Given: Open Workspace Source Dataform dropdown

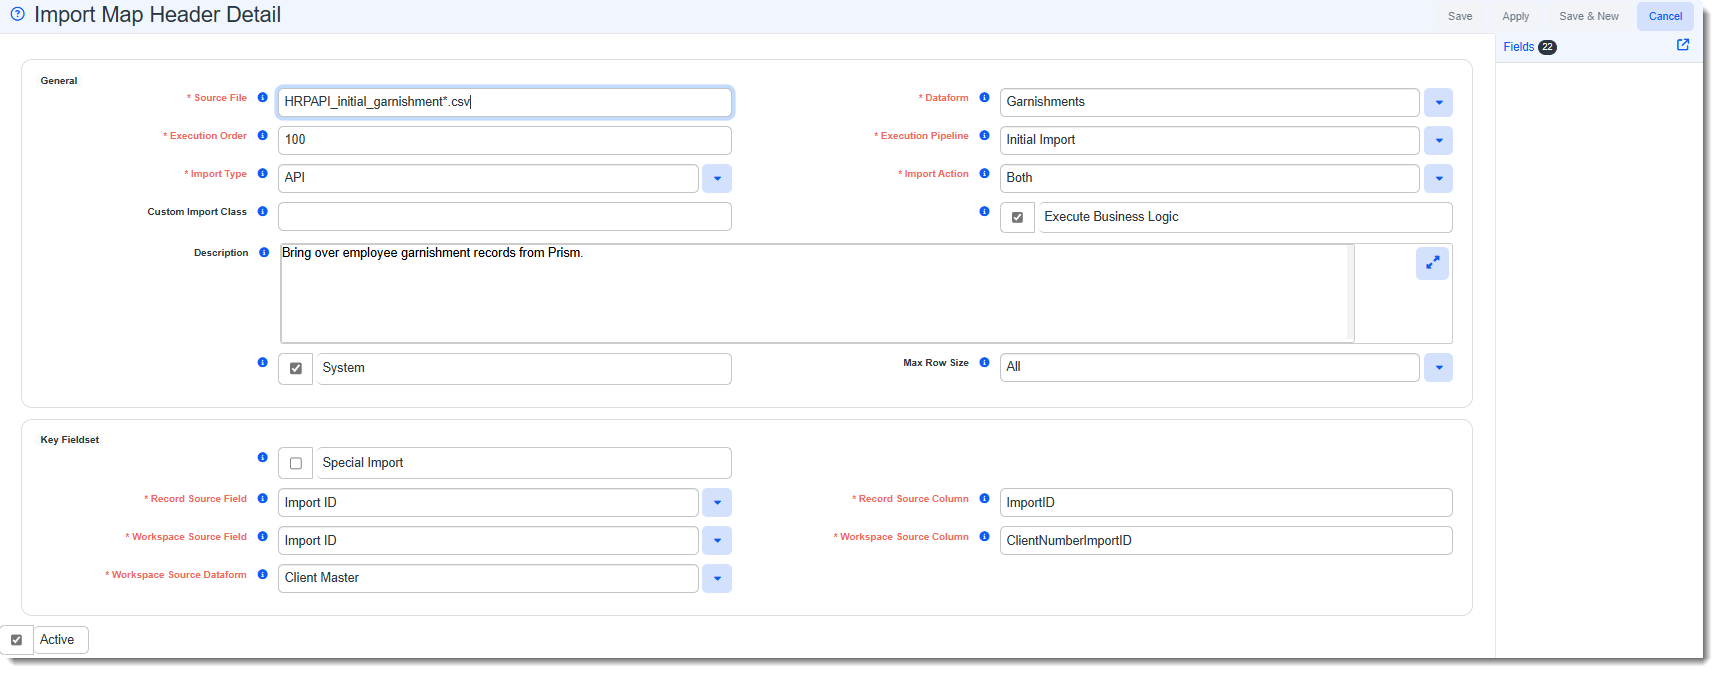Looking at the screenshot, I should [716, 578].
